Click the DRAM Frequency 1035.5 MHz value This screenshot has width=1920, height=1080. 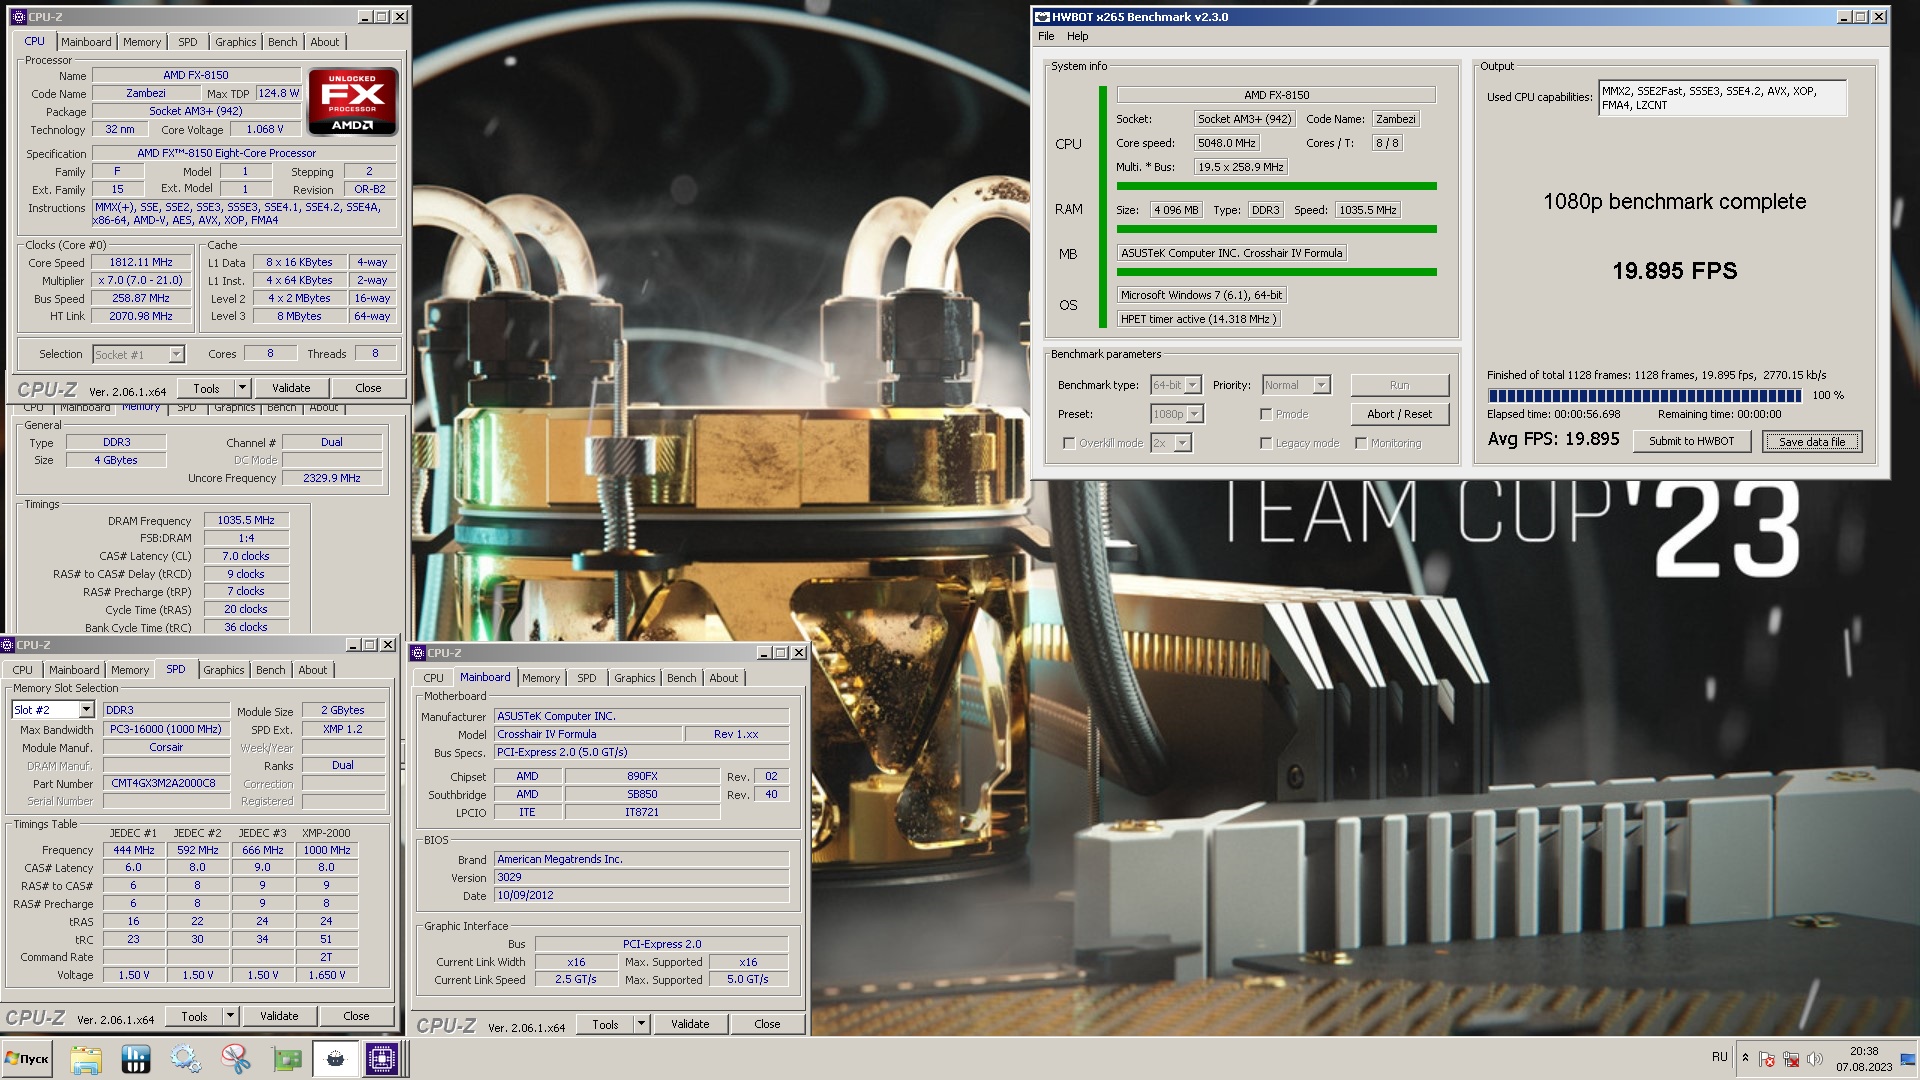pos(246,520)
